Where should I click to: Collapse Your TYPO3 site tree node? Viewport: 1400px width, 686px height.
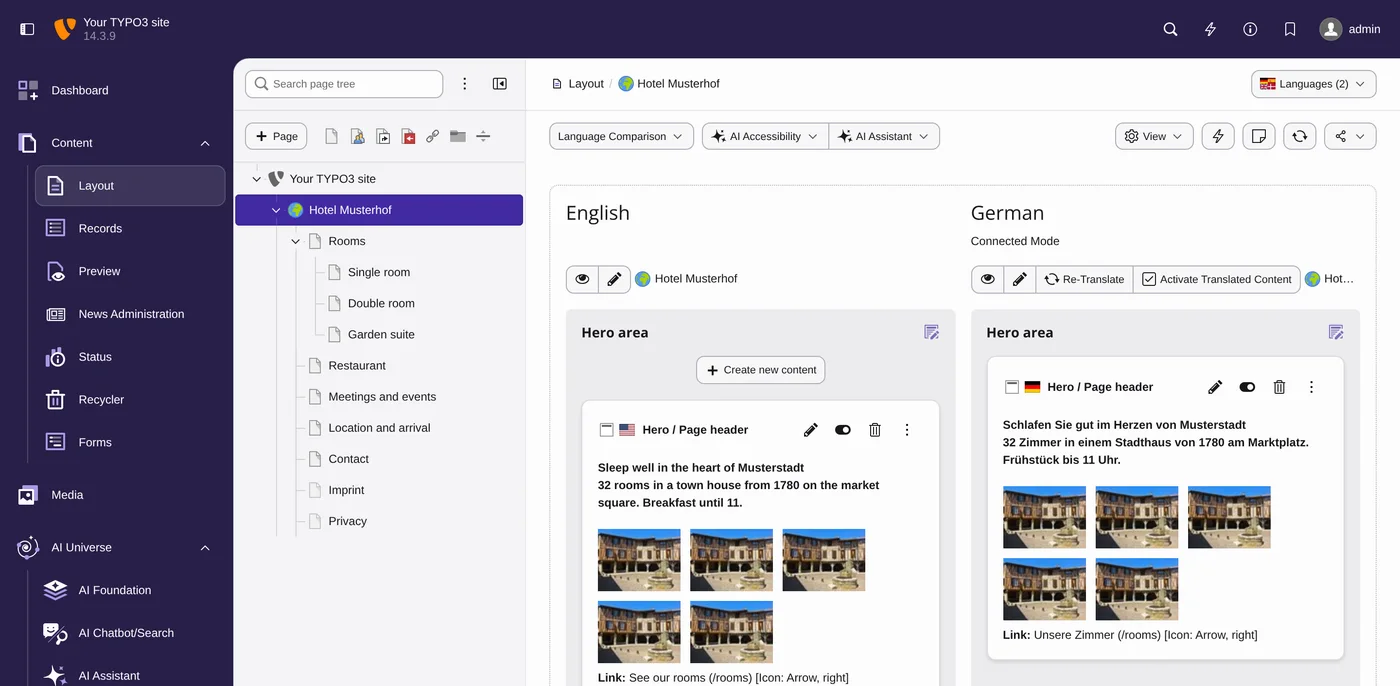tap(256, 179)
